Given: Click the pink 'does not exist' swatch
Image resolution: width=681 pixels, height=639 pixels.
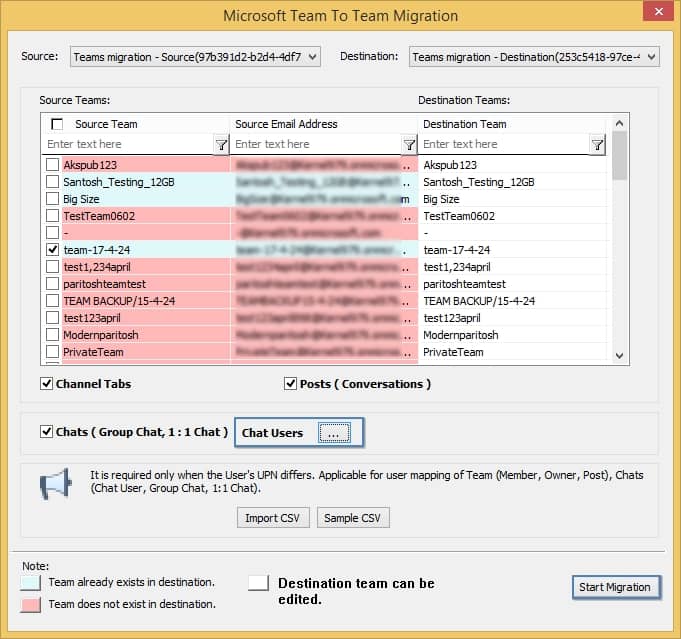Looking at the screenshot, I should 30,604.
